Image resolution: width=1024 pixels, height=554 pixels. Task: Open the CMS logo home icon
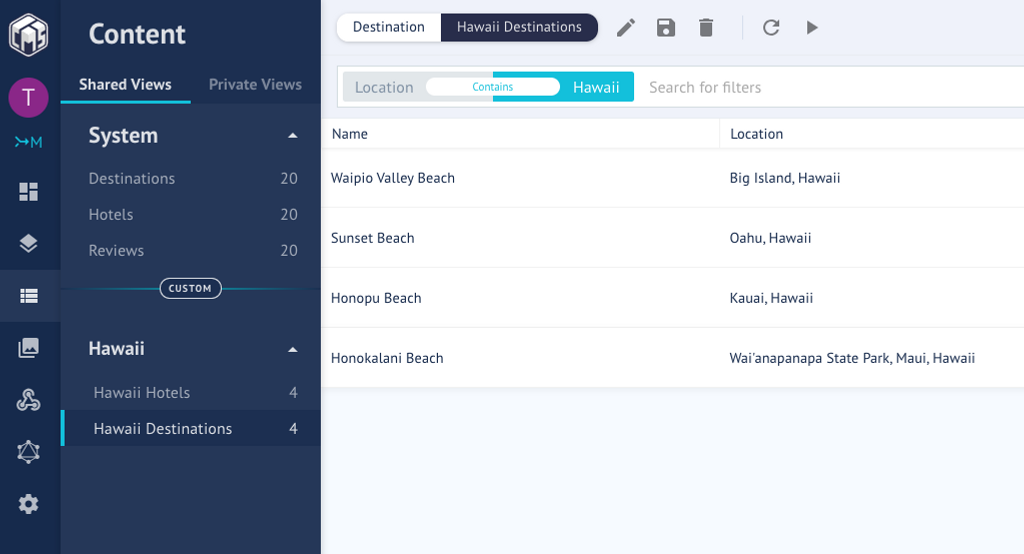28,34
